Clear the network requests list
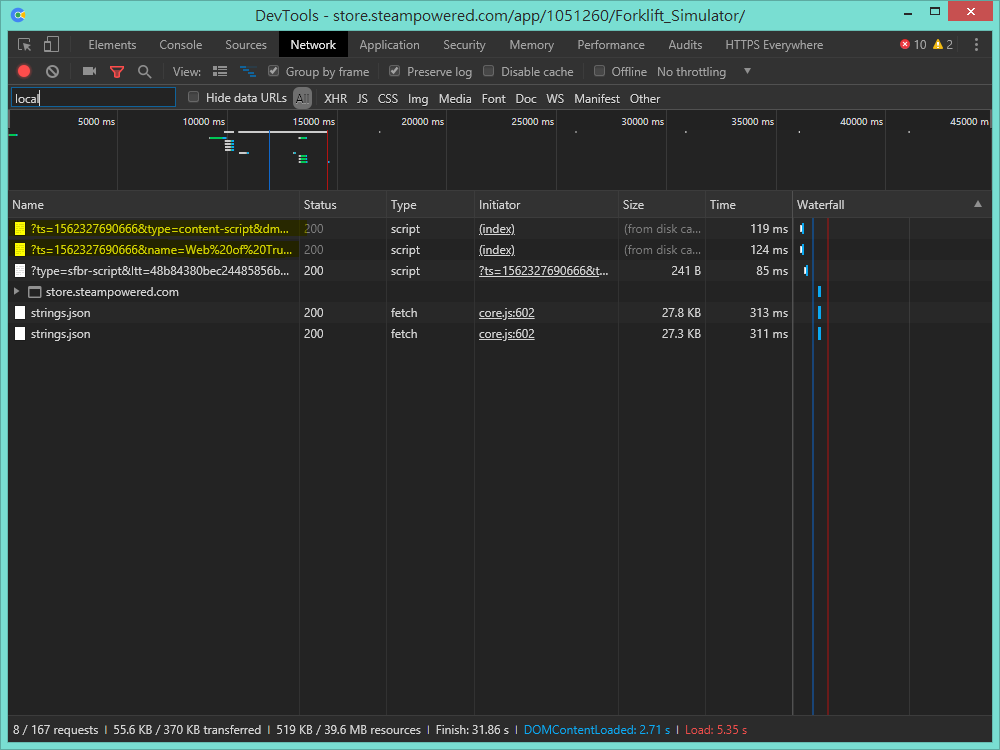Screen dimensions: 1000x750 pos(52,71)
